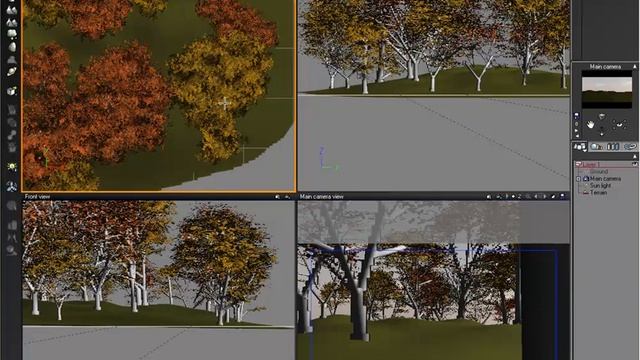The width and height of the screenshot is (640, 360).
Task: Choose the primitive cube object tool
Action: tap(12, 91)
